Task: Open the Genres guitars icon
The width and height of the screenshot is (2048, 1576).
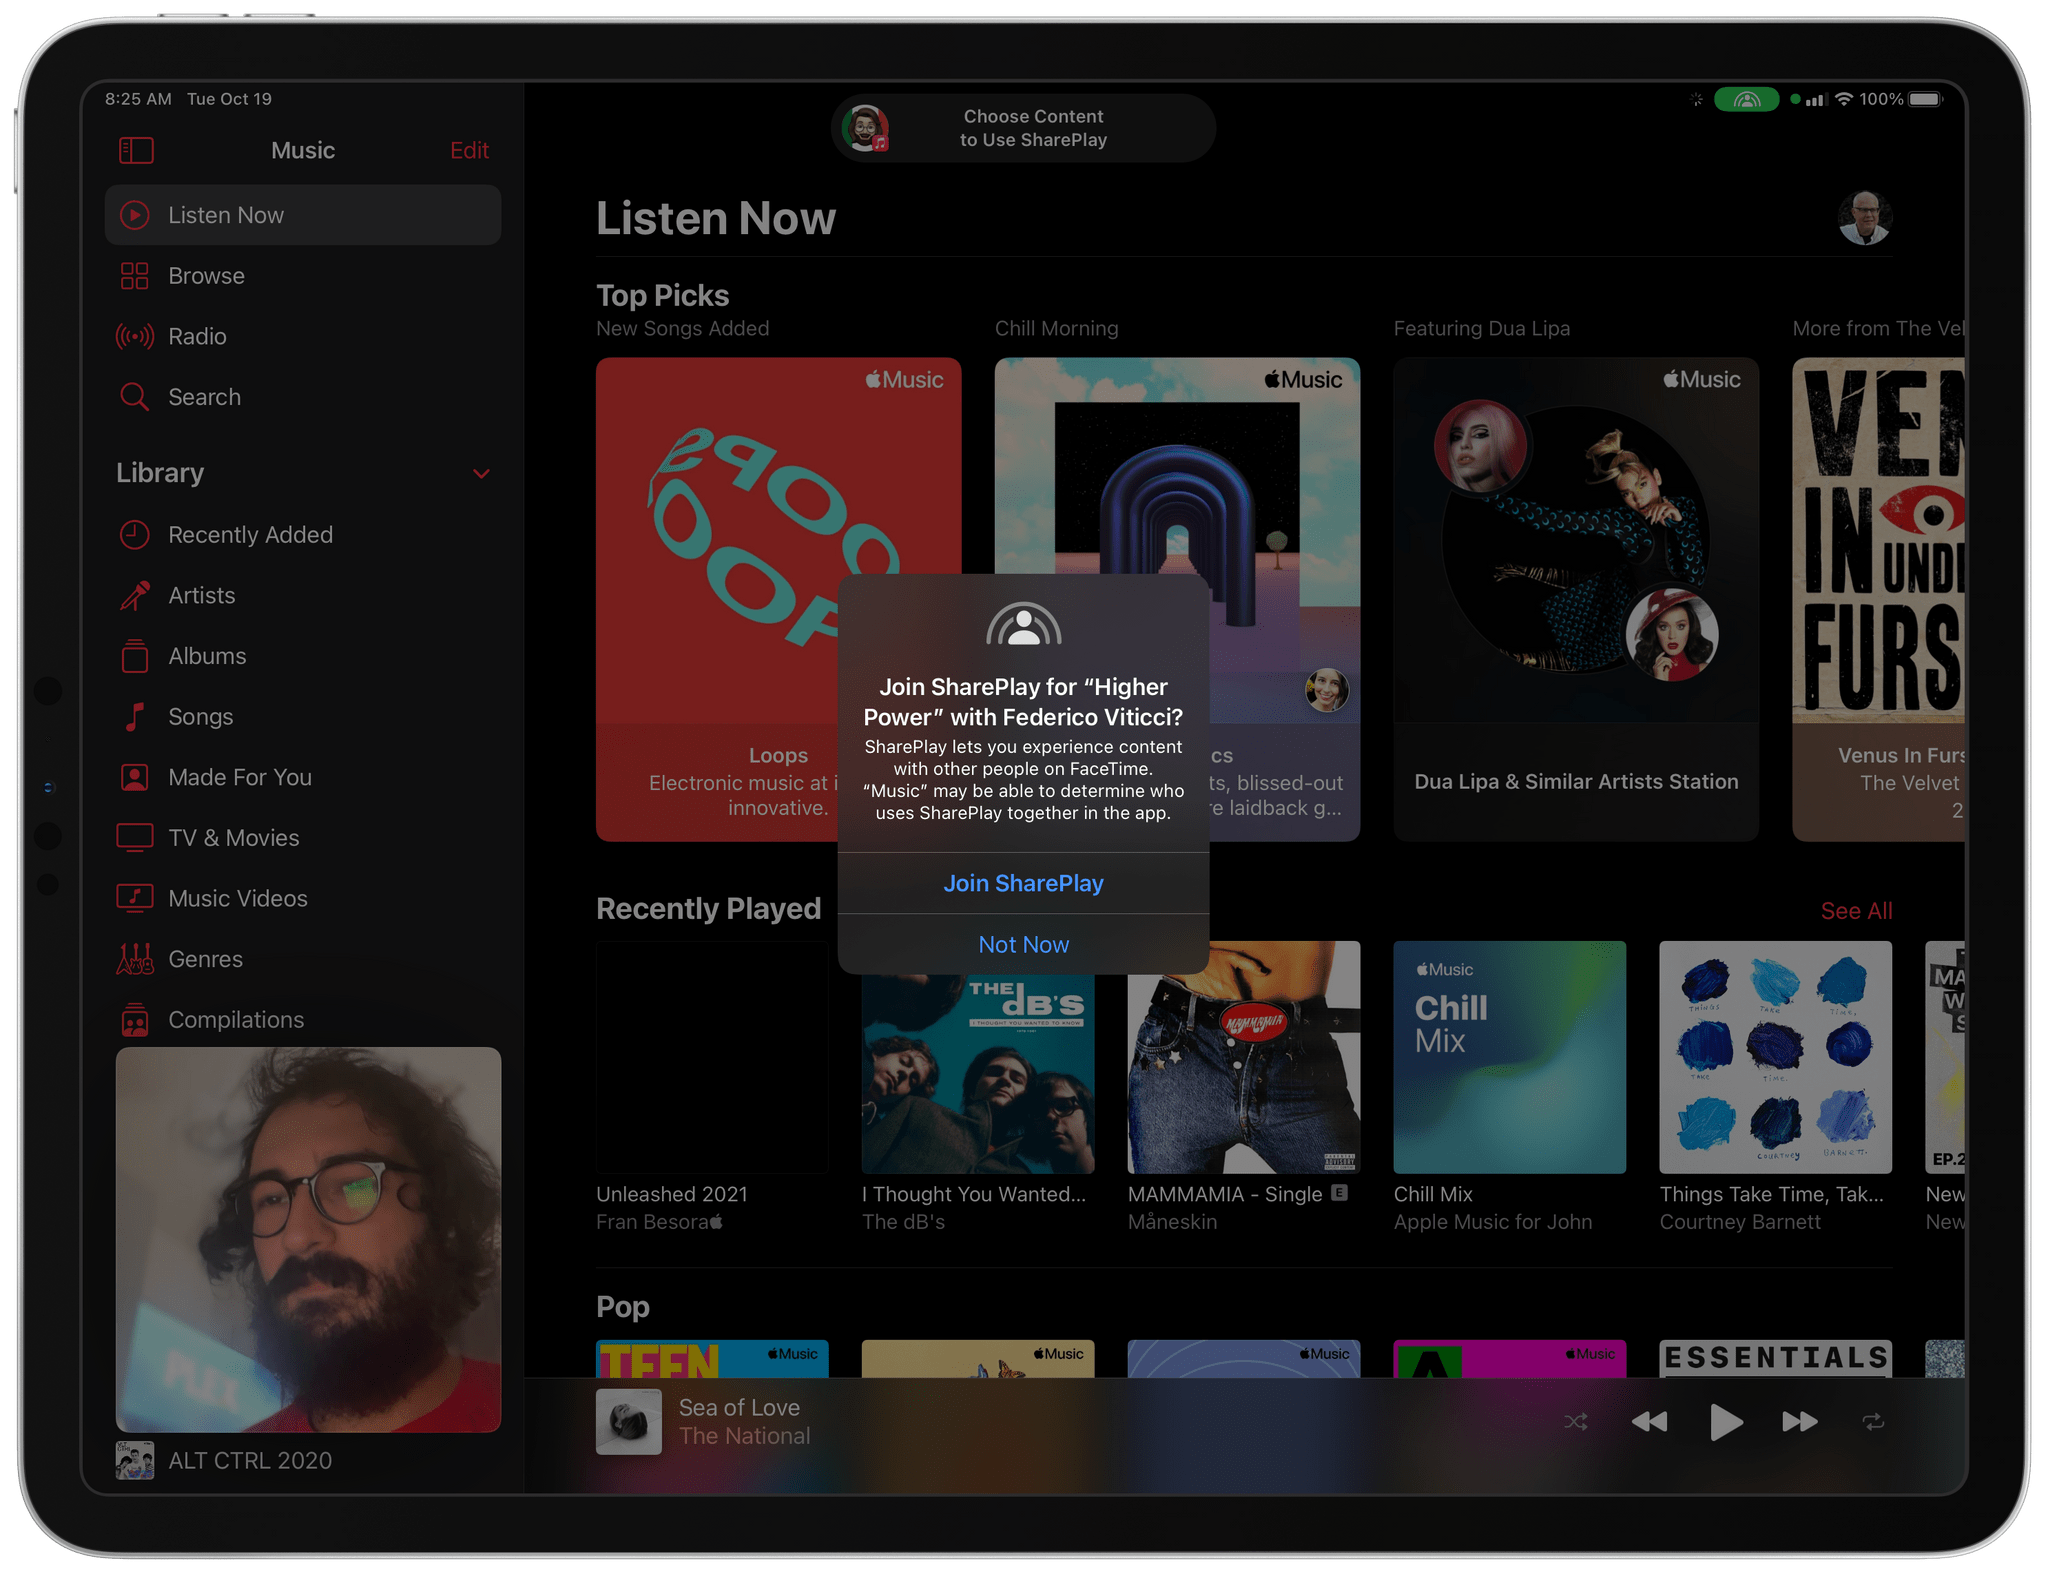Action: tap(135, 959)
